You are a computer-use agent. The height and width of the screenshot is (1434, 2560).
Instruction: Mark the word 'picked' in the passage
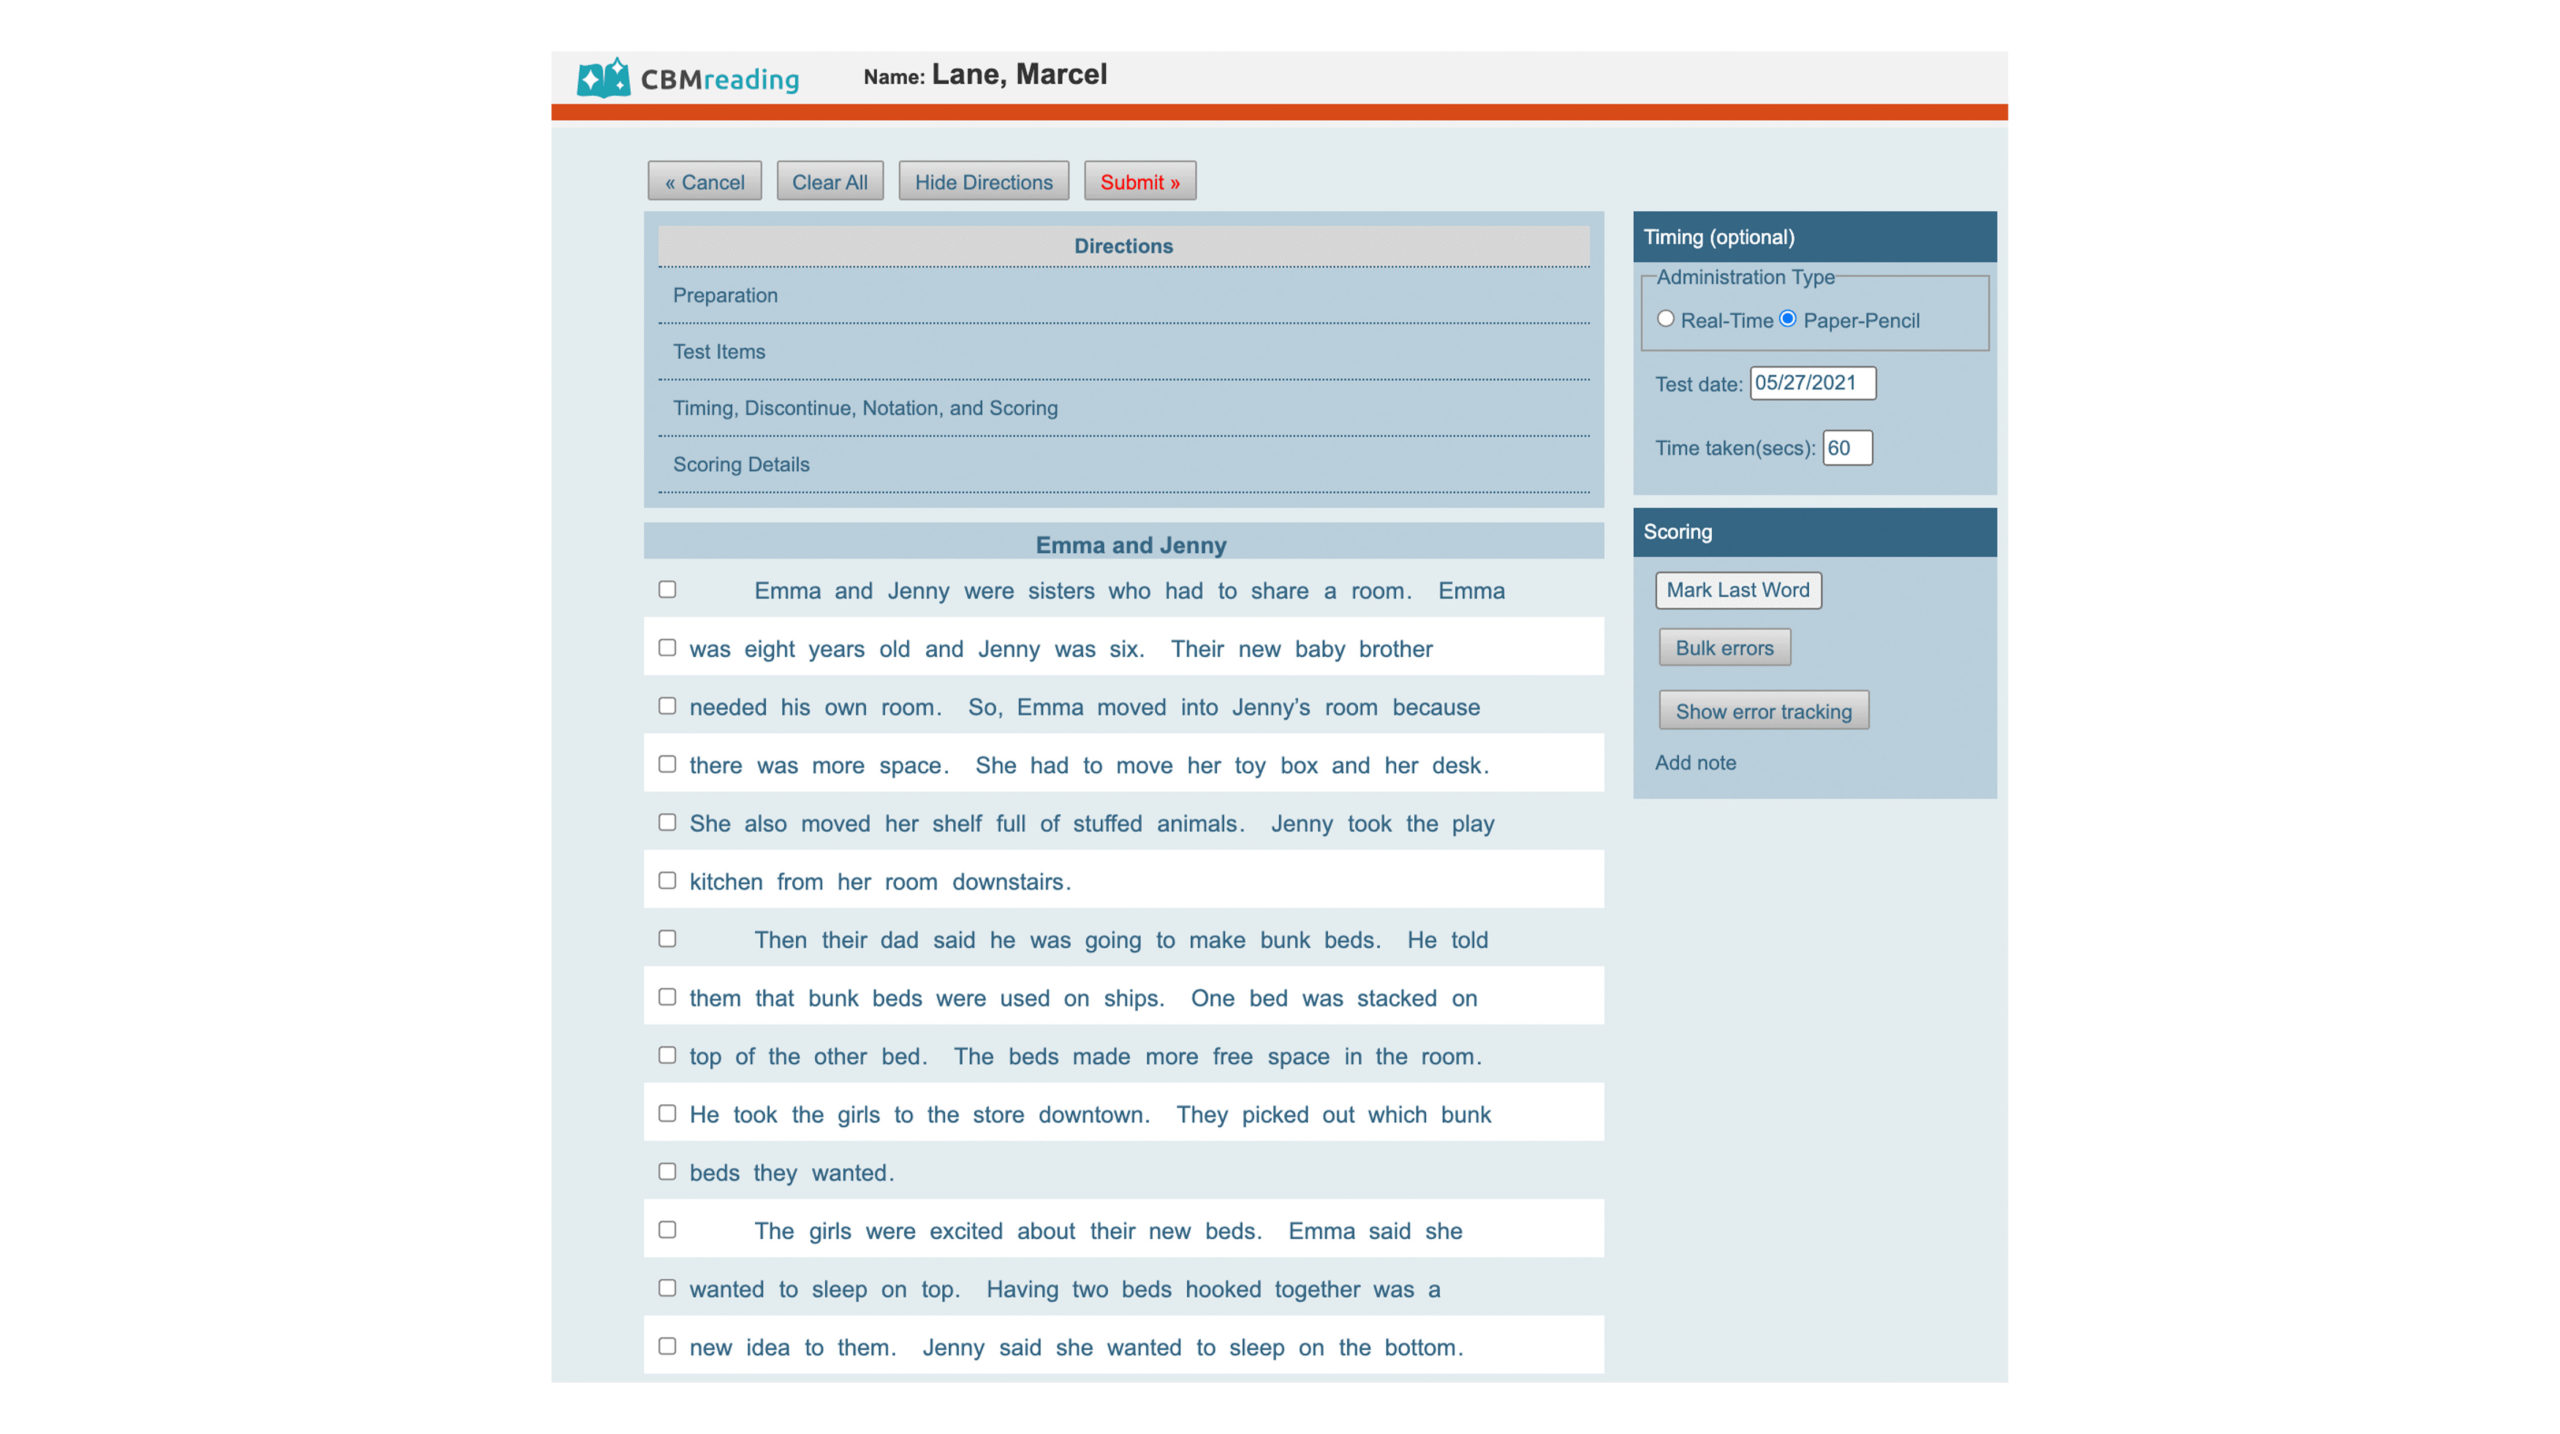pos(1274,1114)
